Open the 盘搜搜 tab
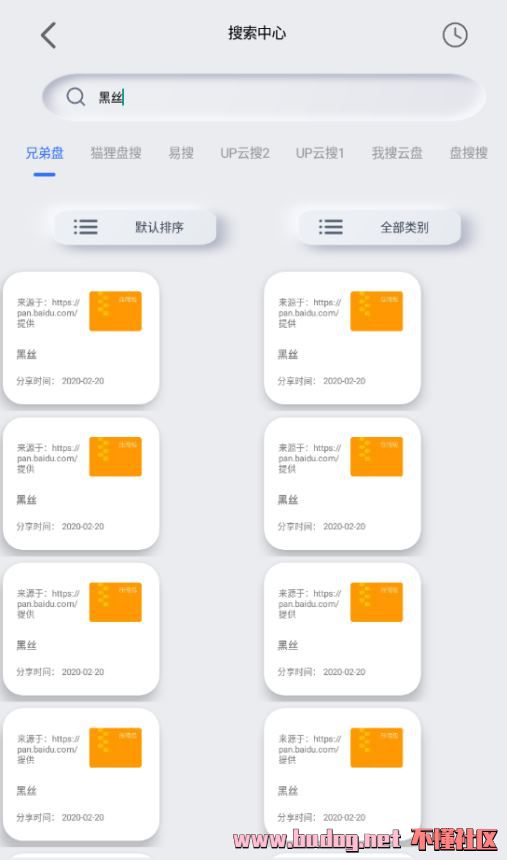507x860 pixels. pos(469,153)
